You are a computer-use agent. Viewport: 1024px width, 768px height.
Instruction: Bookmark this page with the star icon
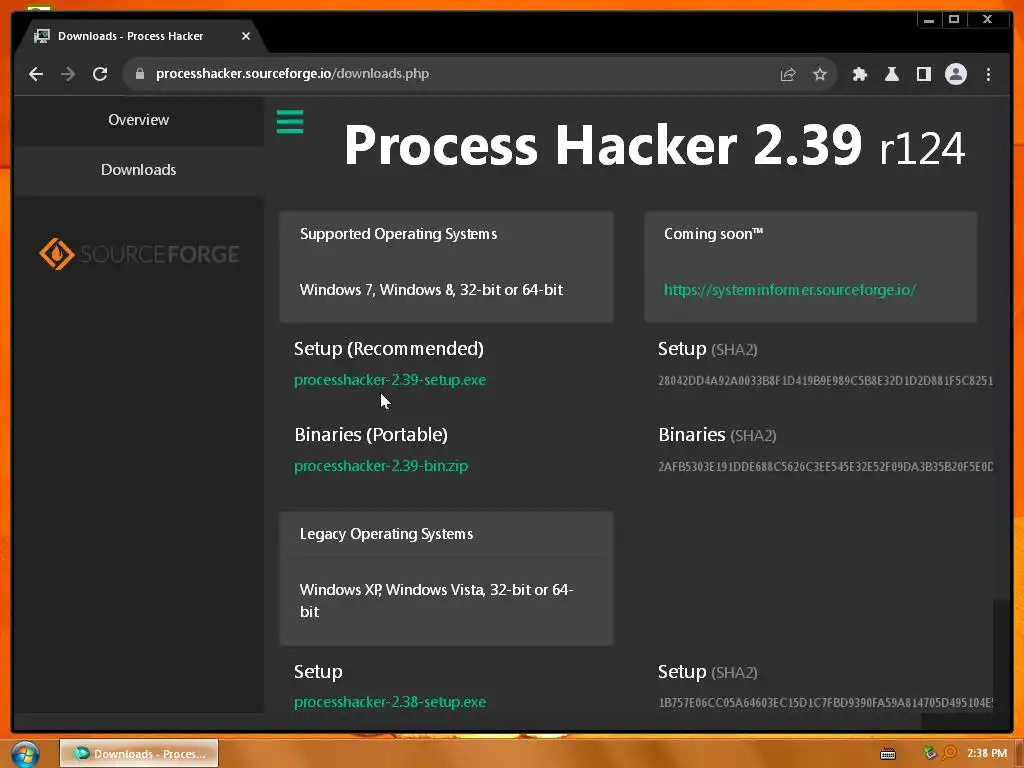click(x=820, y=74)
